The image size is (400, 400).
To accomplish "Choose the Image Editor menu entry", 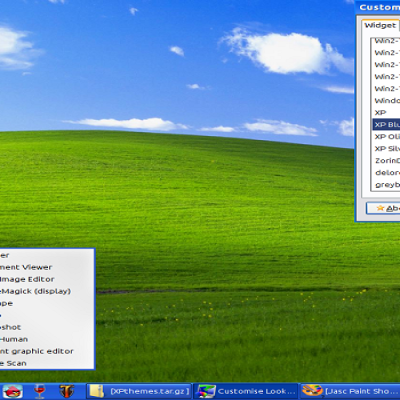I will [47, 279].
